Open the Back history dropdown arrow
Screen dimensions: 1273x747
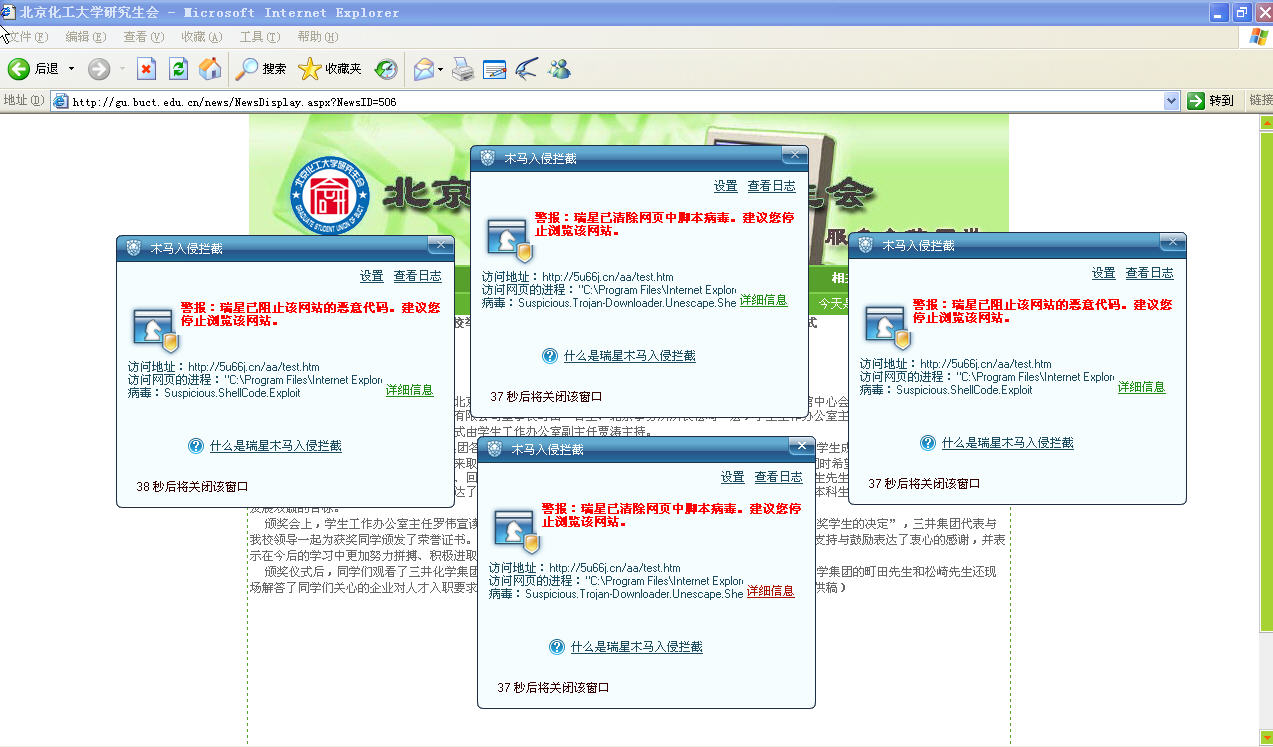[x=71, y=69]
